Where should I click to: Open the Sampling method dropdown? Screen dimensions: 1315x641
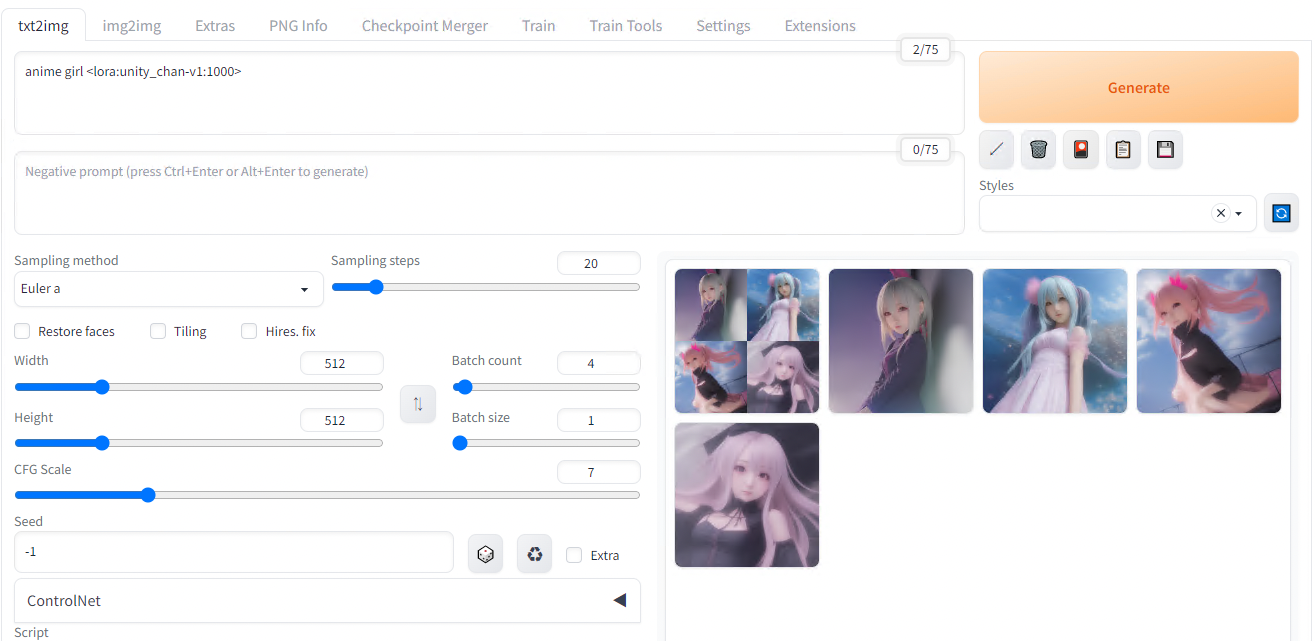coord(169,289)
